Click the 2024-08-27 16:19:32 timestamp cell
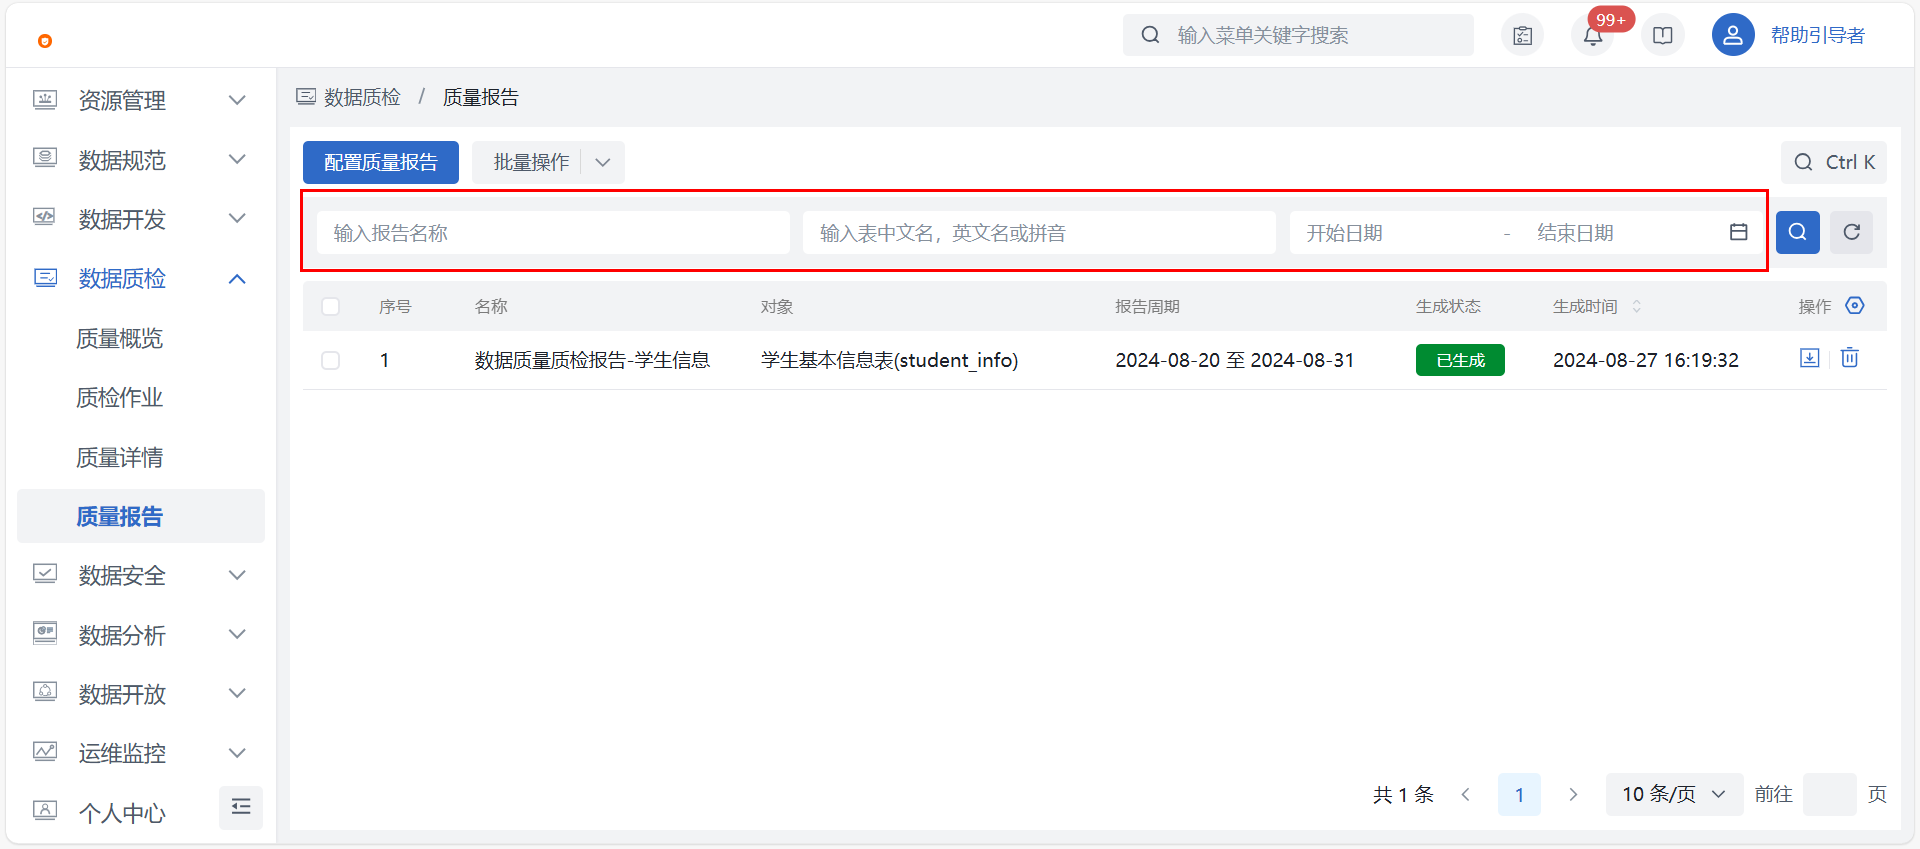Screen dimensions: 1920x849 1645,360
